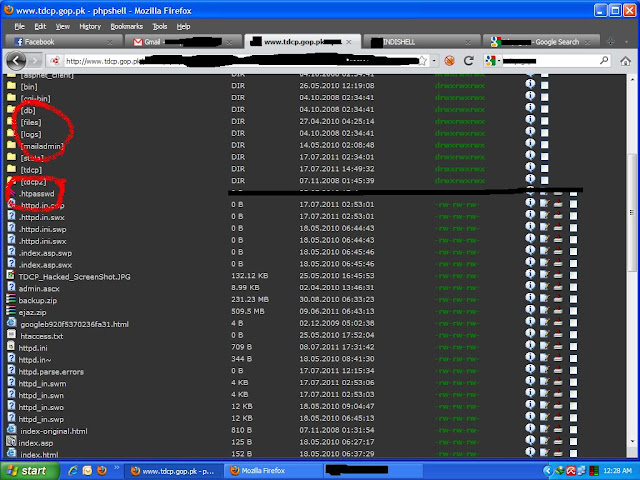Edit the admin.ascx file
Screen dimensions: 640x480
[544, 287]
